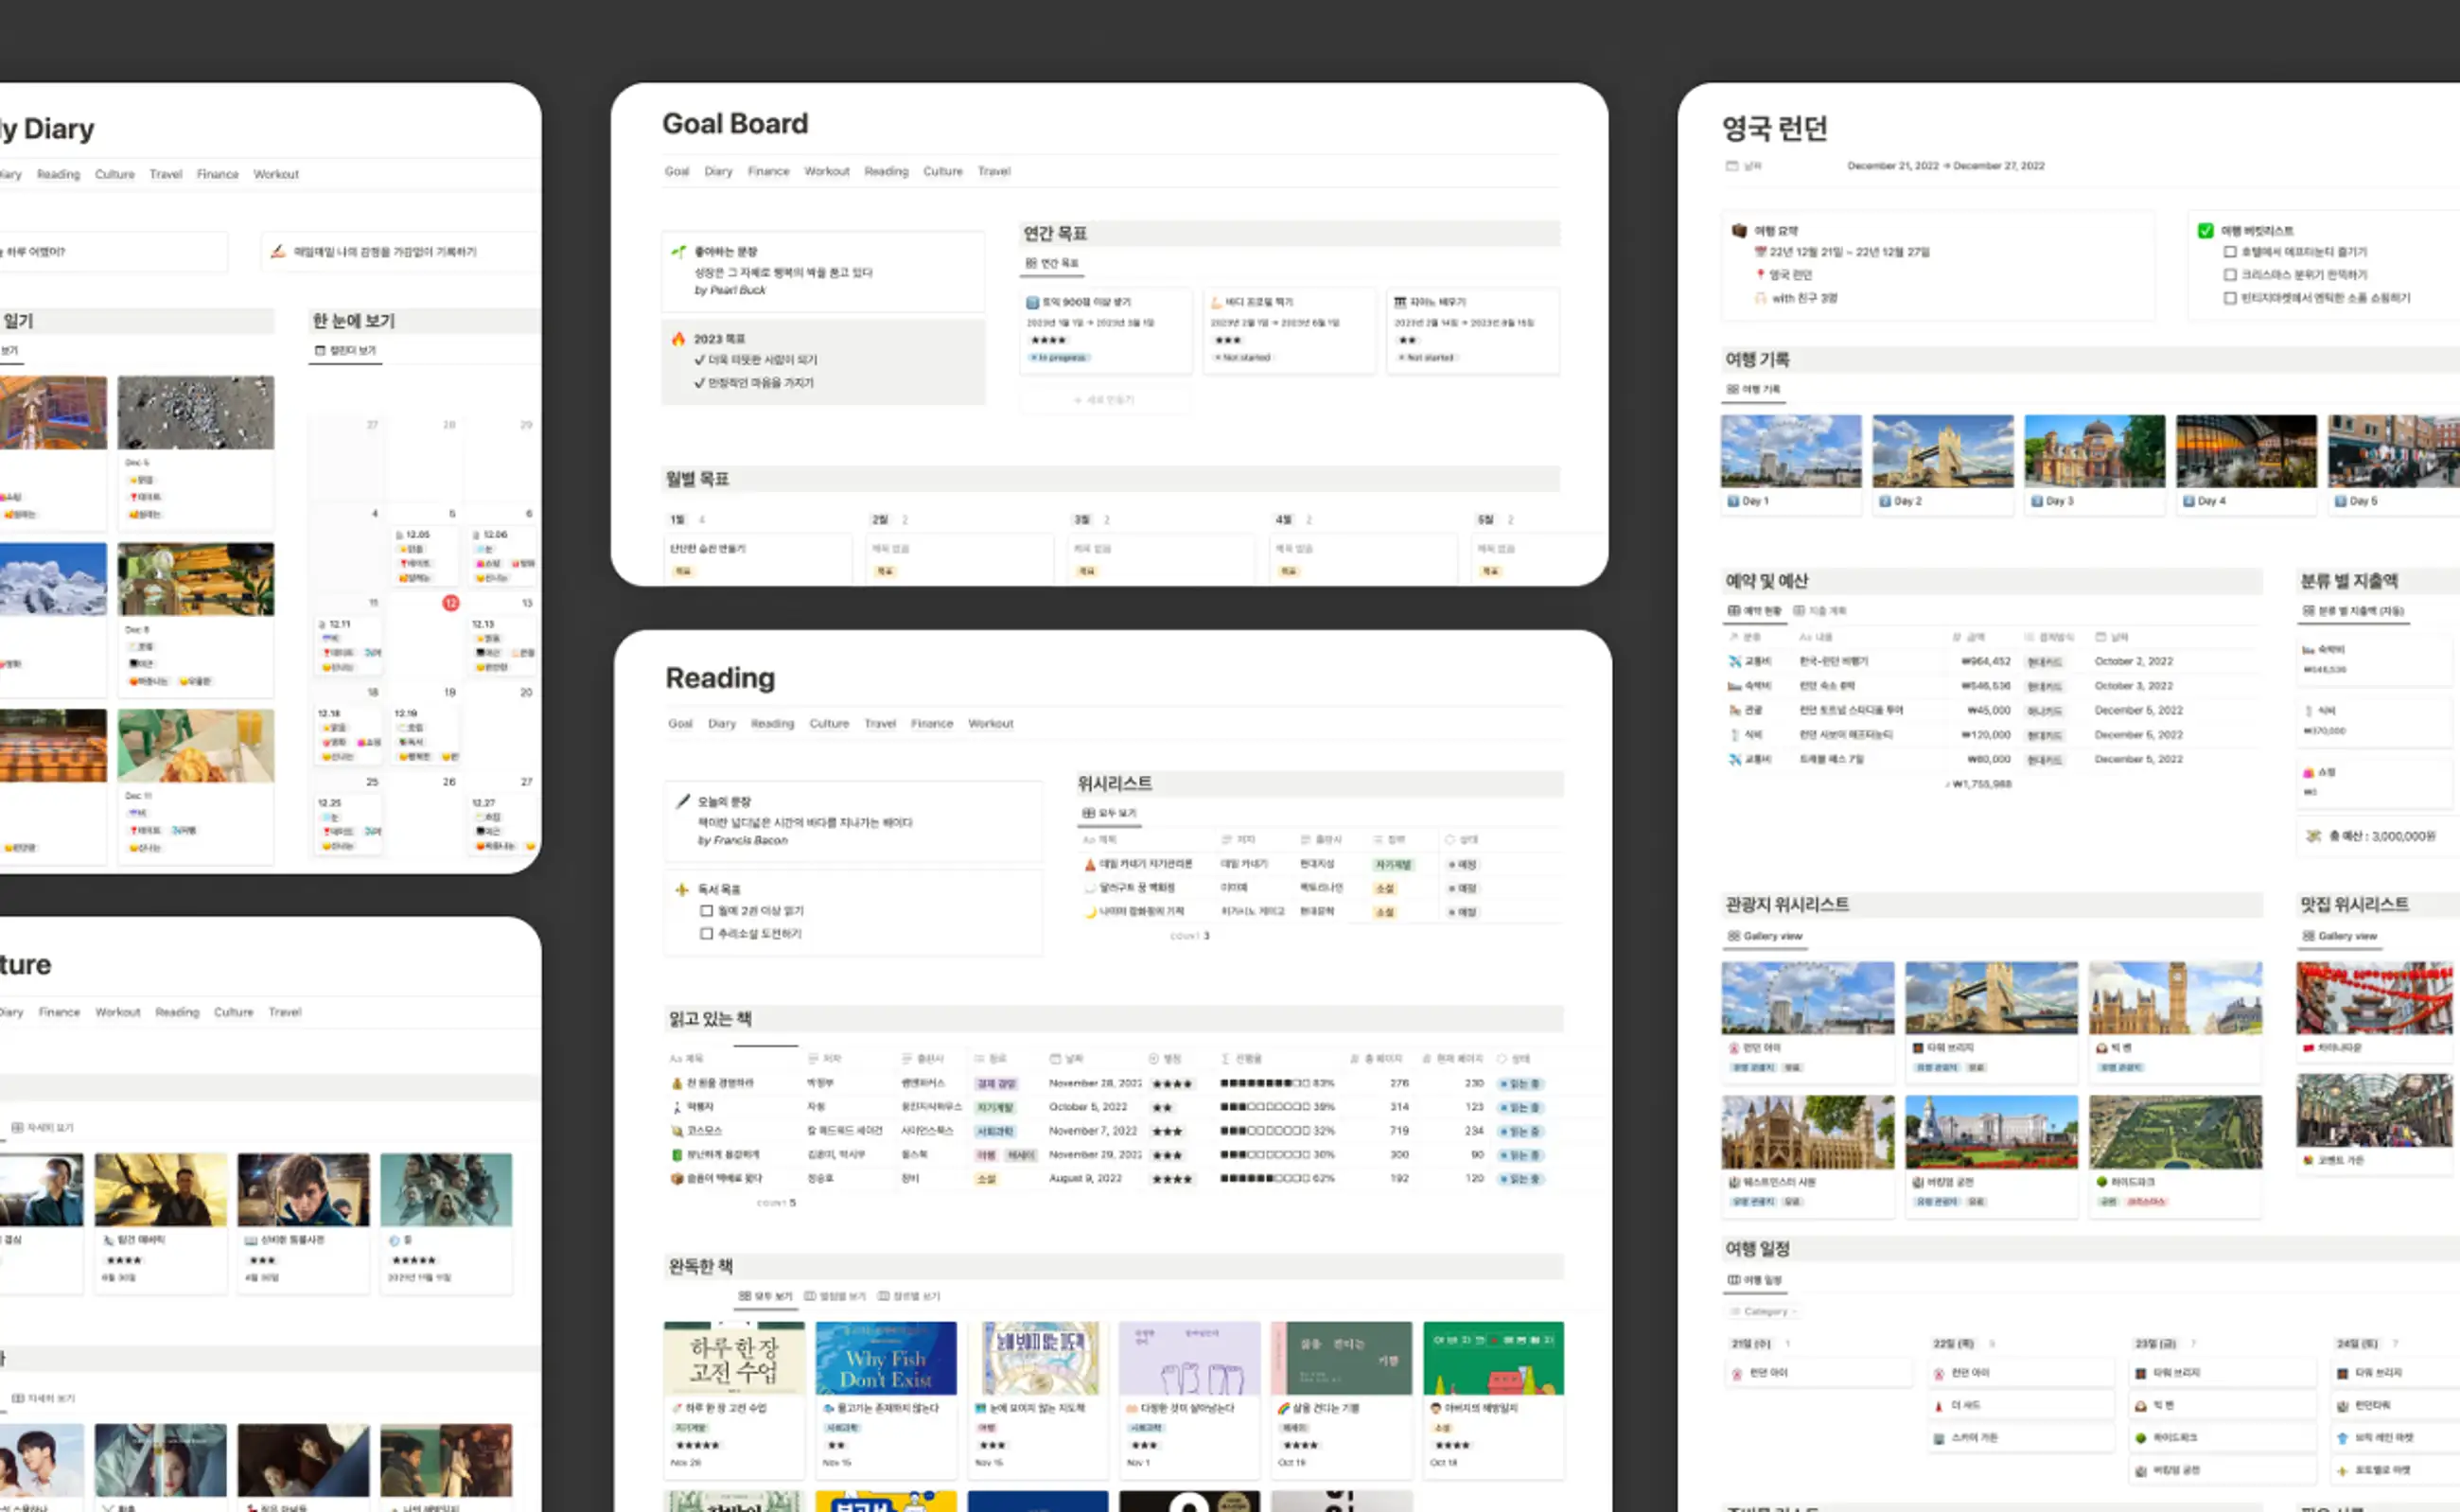Click the November 7, 2022 date cell
Viewport: 2460px width, 1512px height.
(x=1092, y=1131)
